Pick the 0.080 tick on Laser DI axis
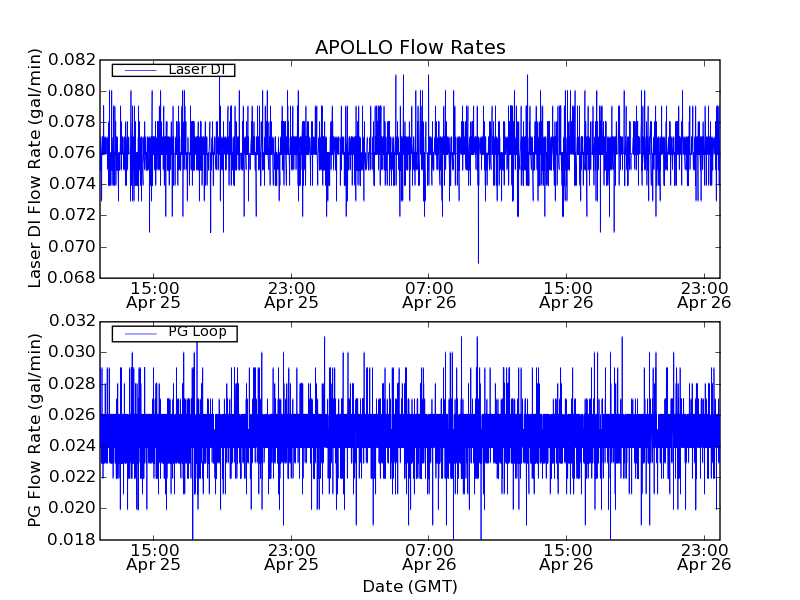Image resolution: width=800 pixels, height=600 pixels. (x=72, y=91)
